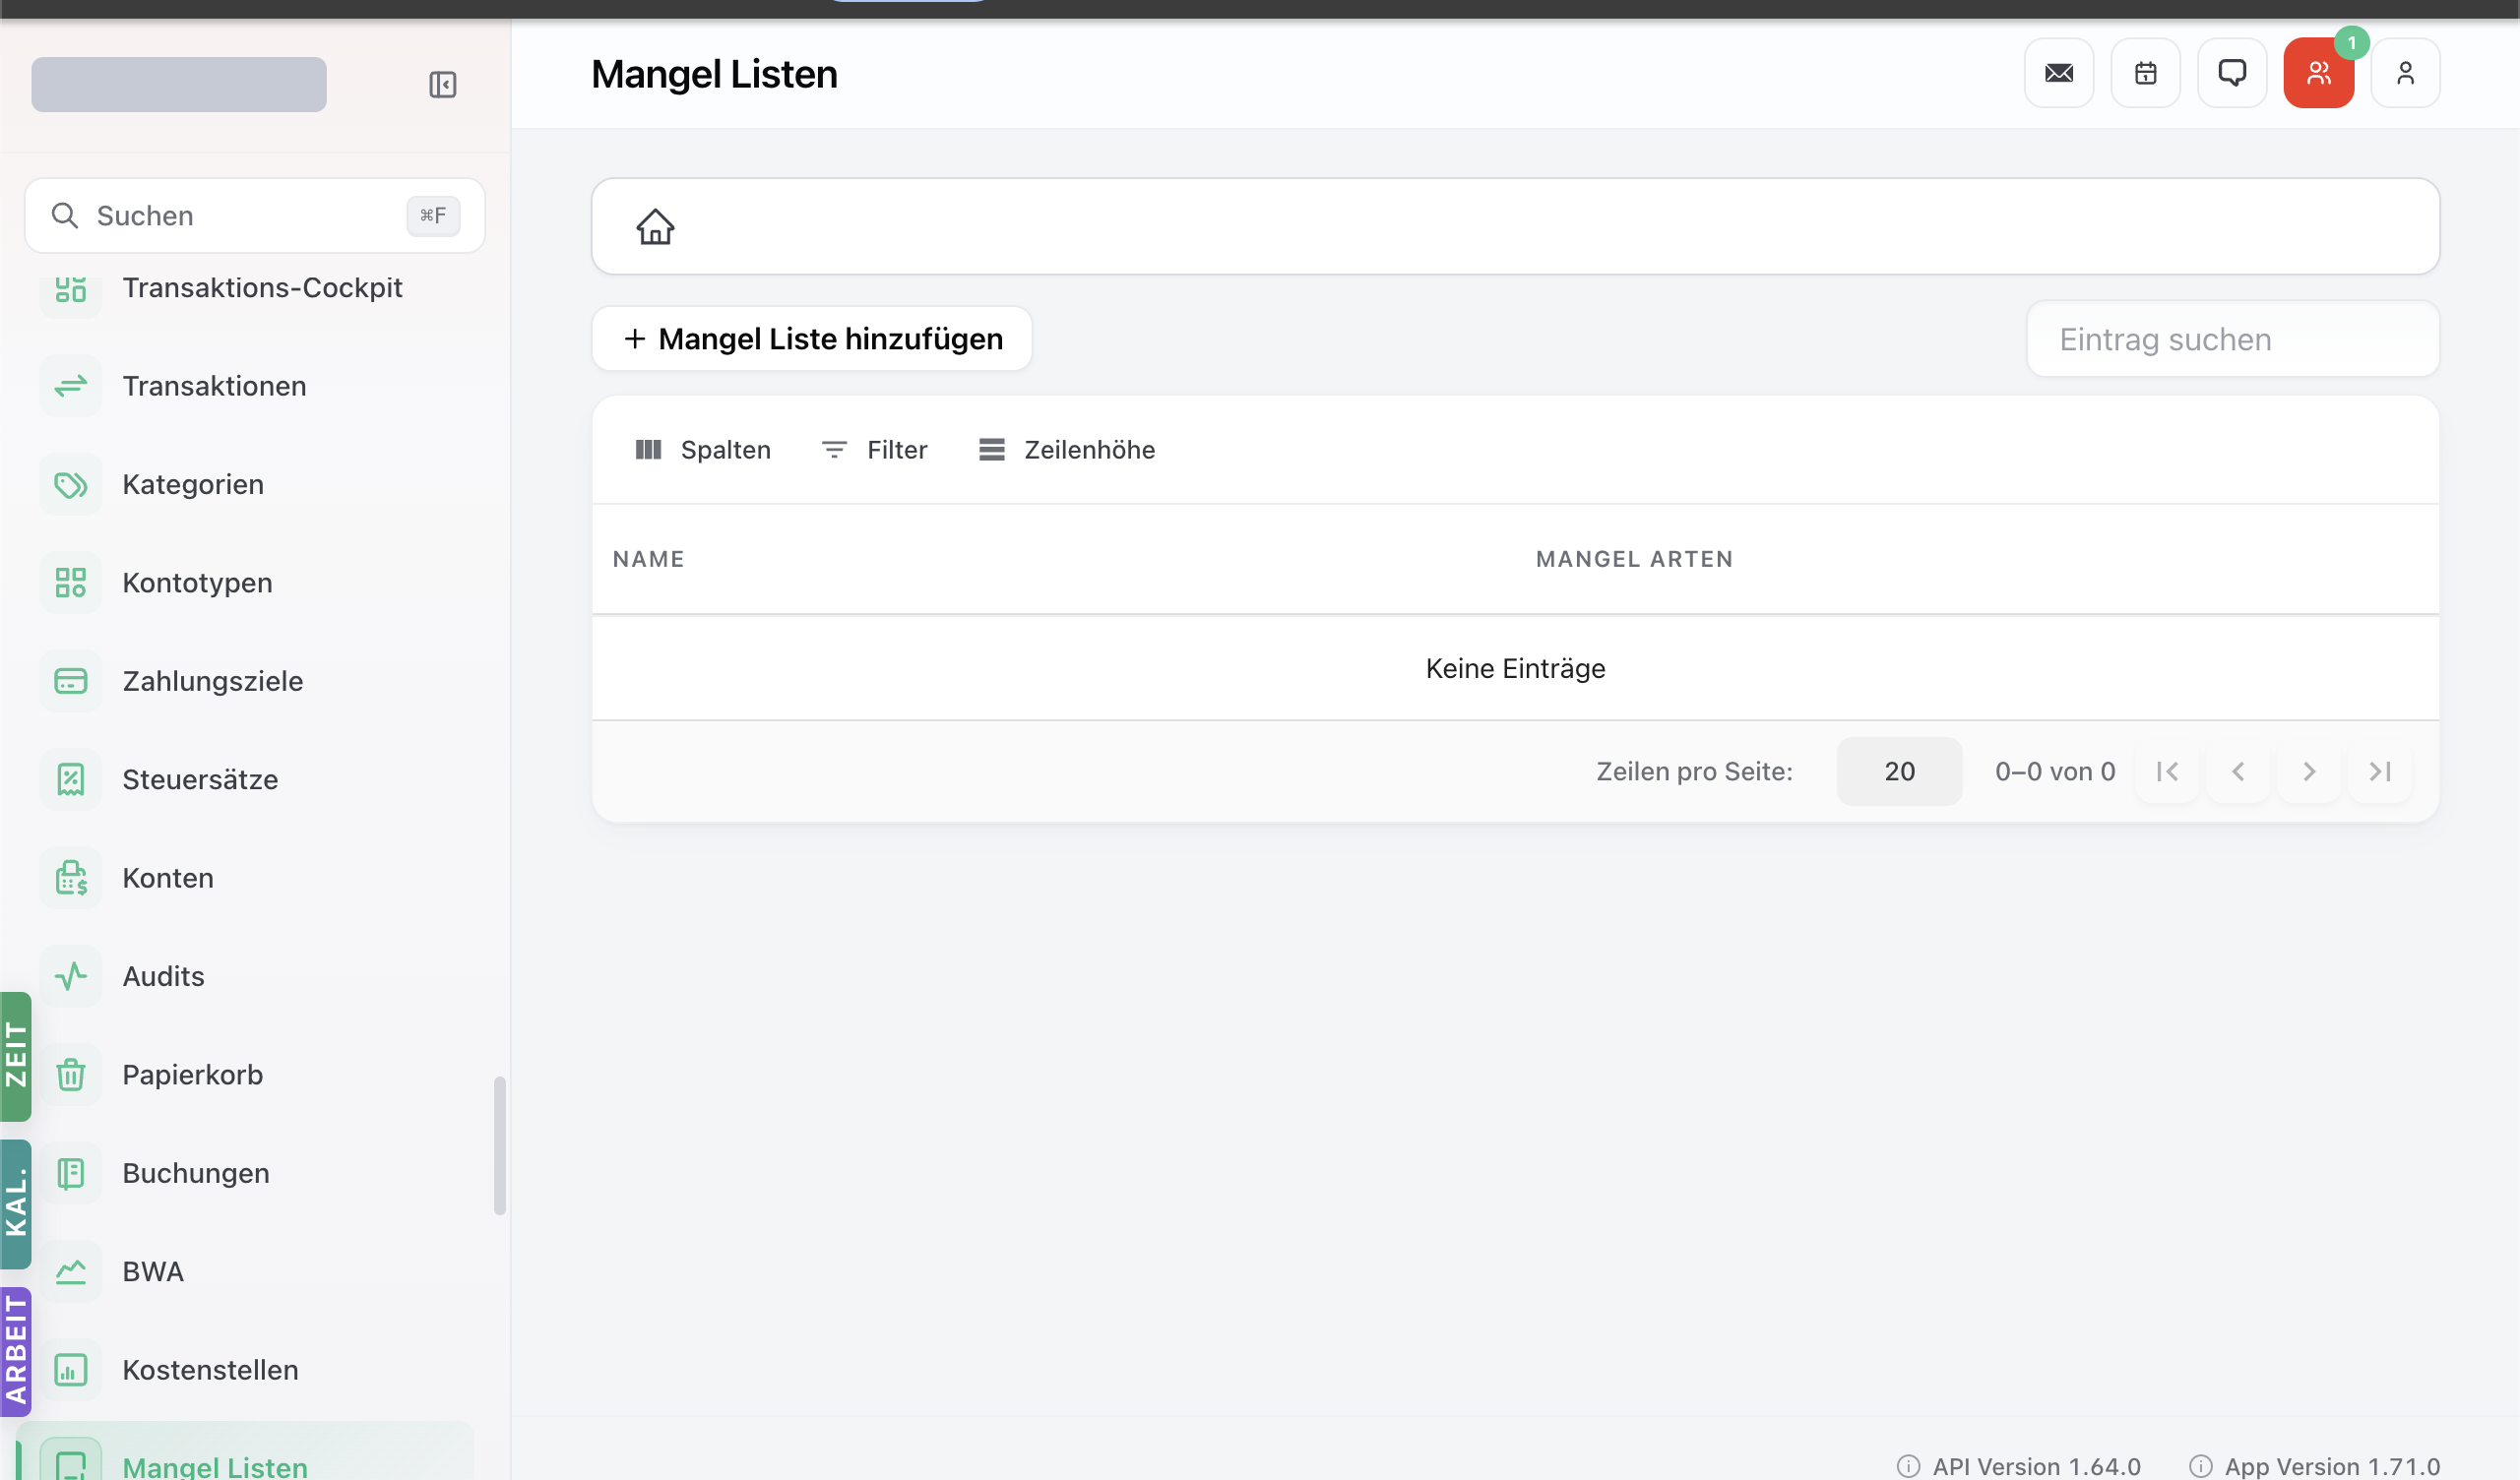The image size is (2520, 1480).
Task: Click the Transaktionen arrows icon
Action: (71, 386)
